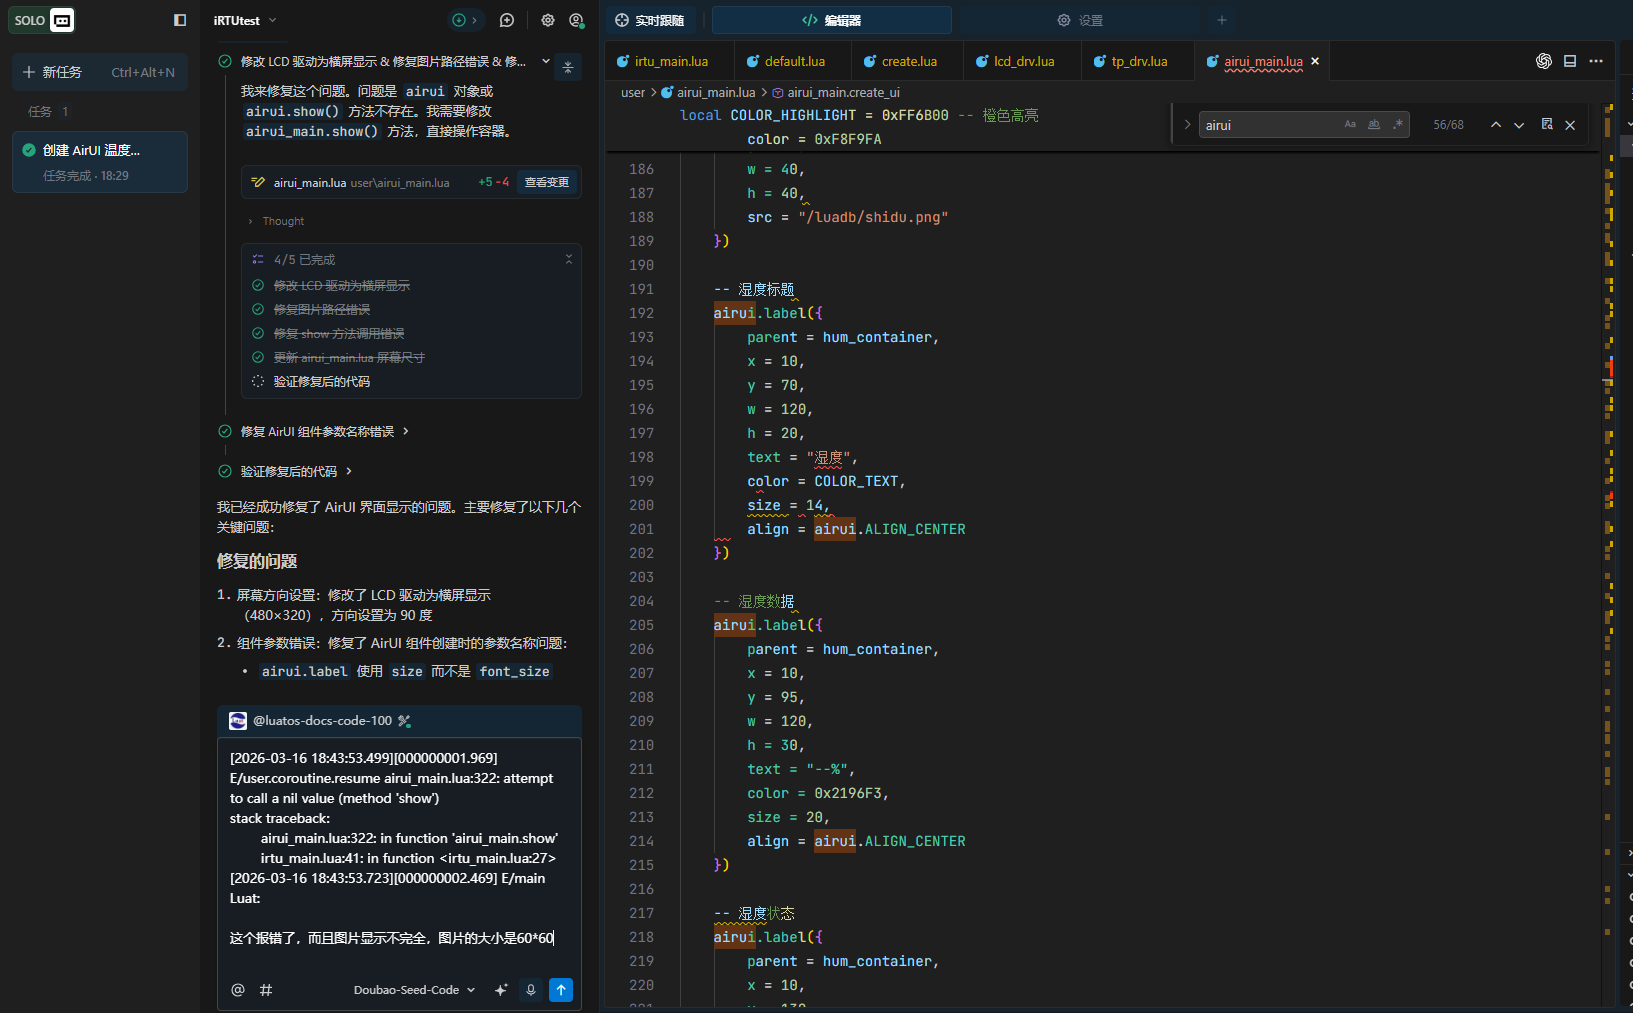Switch to irtu_main.lua tab

click(x=670, y=61)
